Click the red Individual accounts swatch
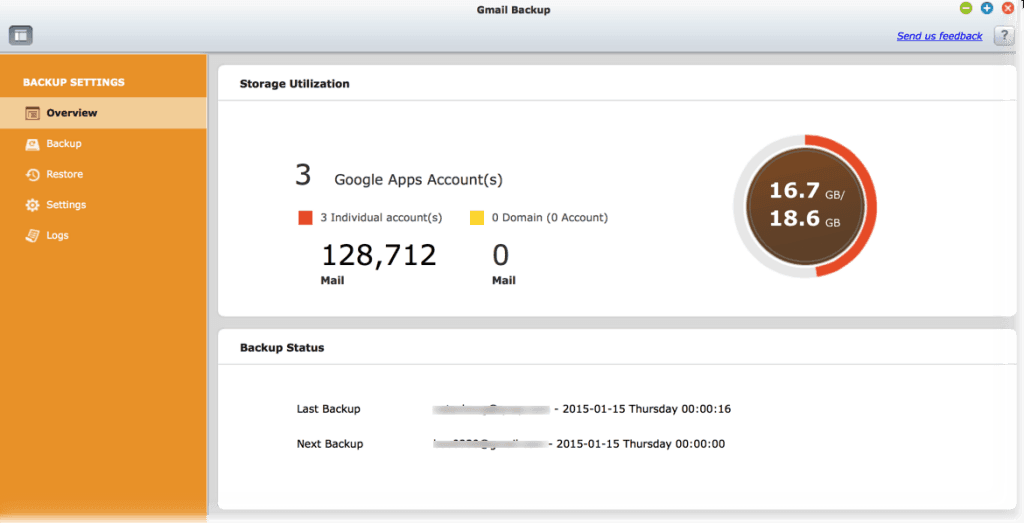Screen dimensions: 1024x523 pos(305,217)
